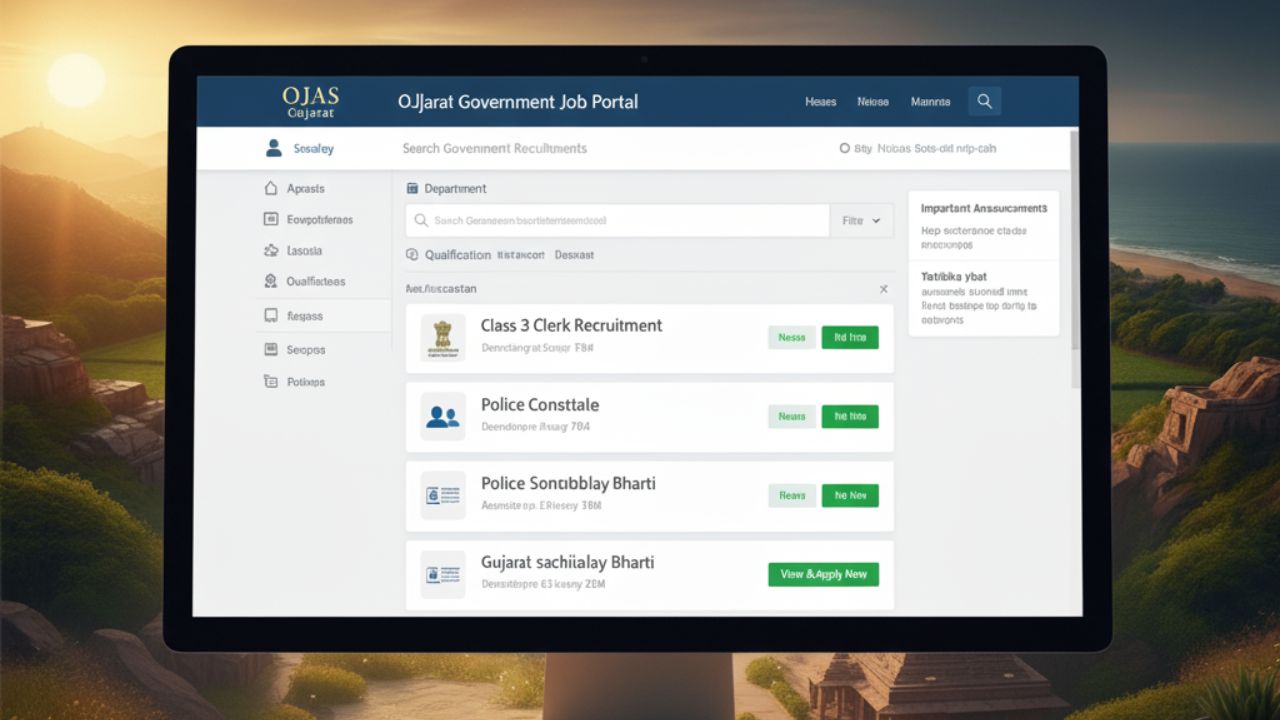Click the search magnifier icon in header
Screen dimensions: 1280x720
984,101
